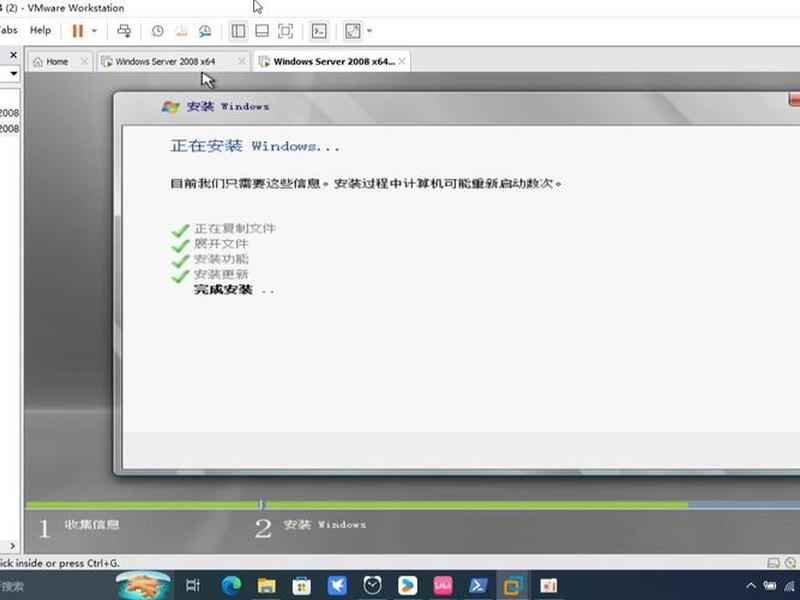The height and width of the screenshot is (600, 800).
Task: Open the power options dropdown beside pause
Action: [x=94, y=31]
